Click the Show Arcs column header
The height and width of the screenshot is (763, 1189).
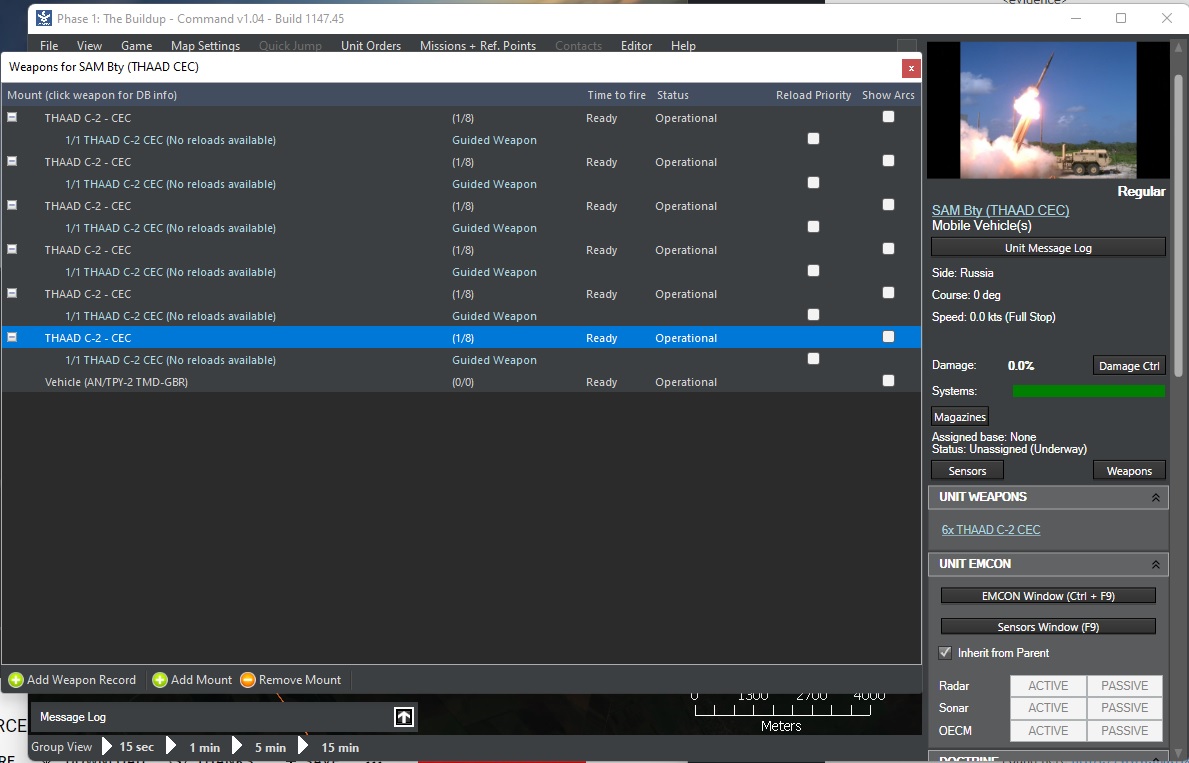coord(888,95)
